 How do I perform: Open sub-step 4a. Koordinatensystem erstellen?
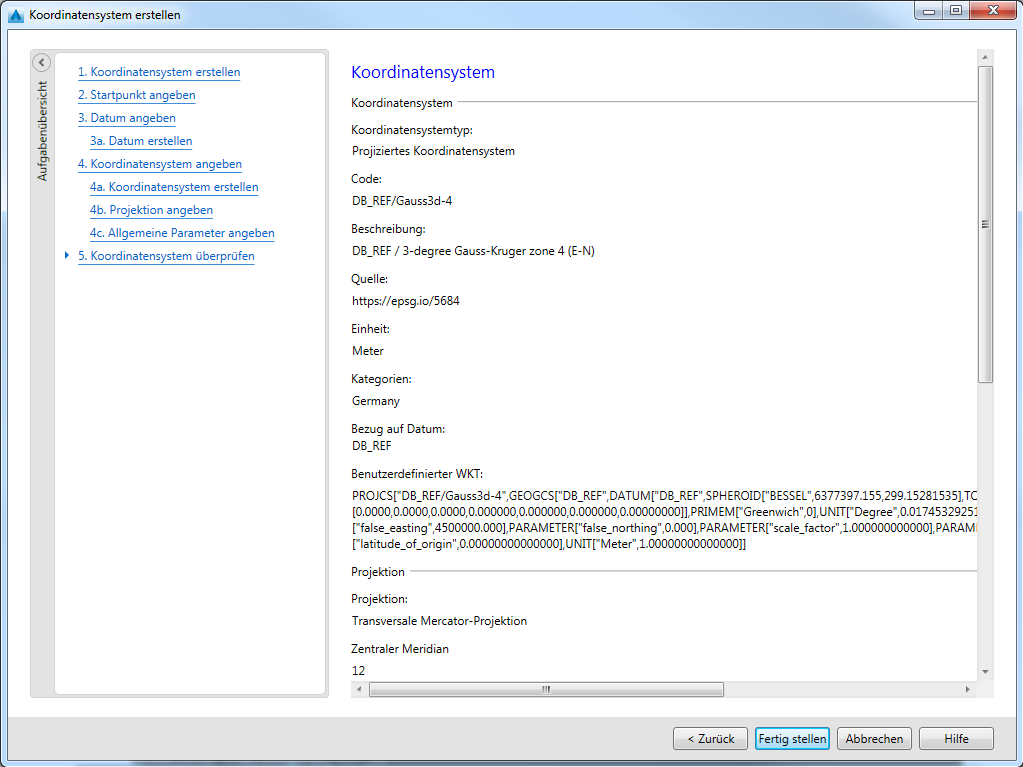click(x=174, y=187)
